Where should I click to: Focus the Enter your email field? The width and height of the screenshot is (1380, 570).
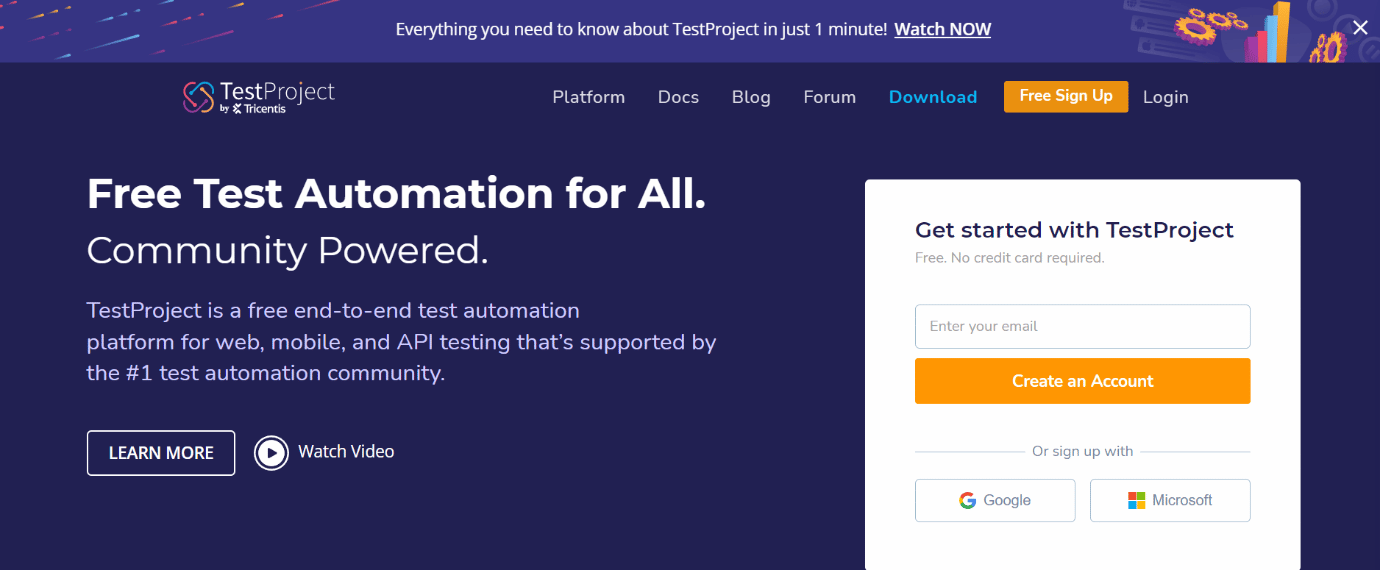pyautogui.click(x=1082, y=326)
